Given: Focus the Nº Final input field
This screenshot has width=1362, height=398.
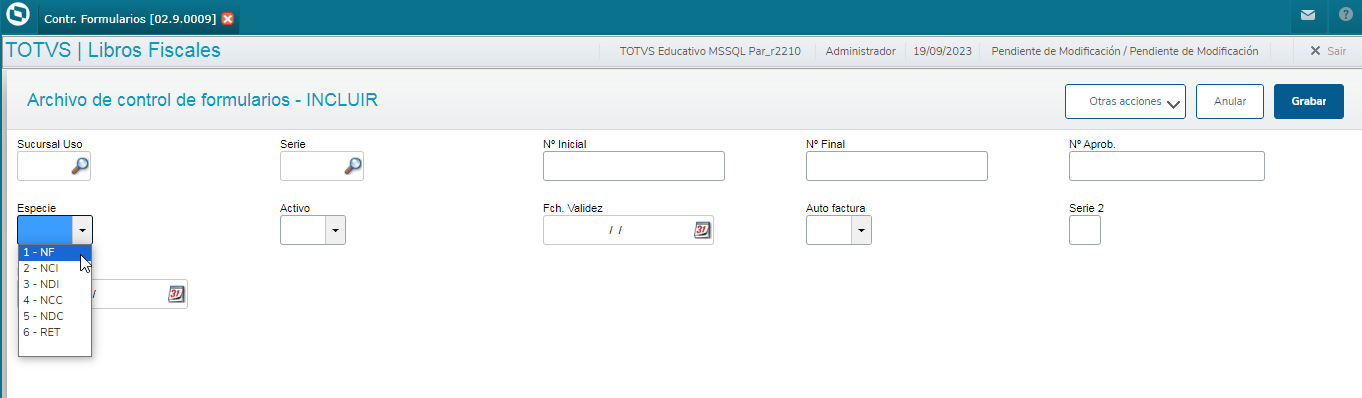Looking at the screenshot, I should pos(897,167).
